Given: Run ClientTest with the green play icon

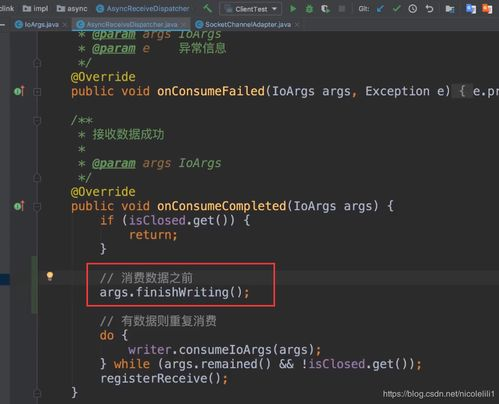Looking at the screenshot, I should click(293, 9).
